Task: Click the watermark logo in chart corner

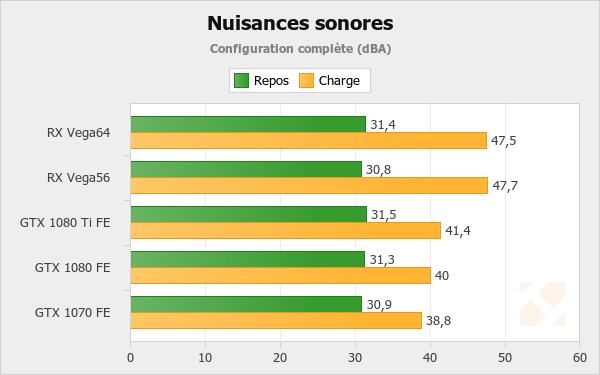Action: (x=542, y=304)
